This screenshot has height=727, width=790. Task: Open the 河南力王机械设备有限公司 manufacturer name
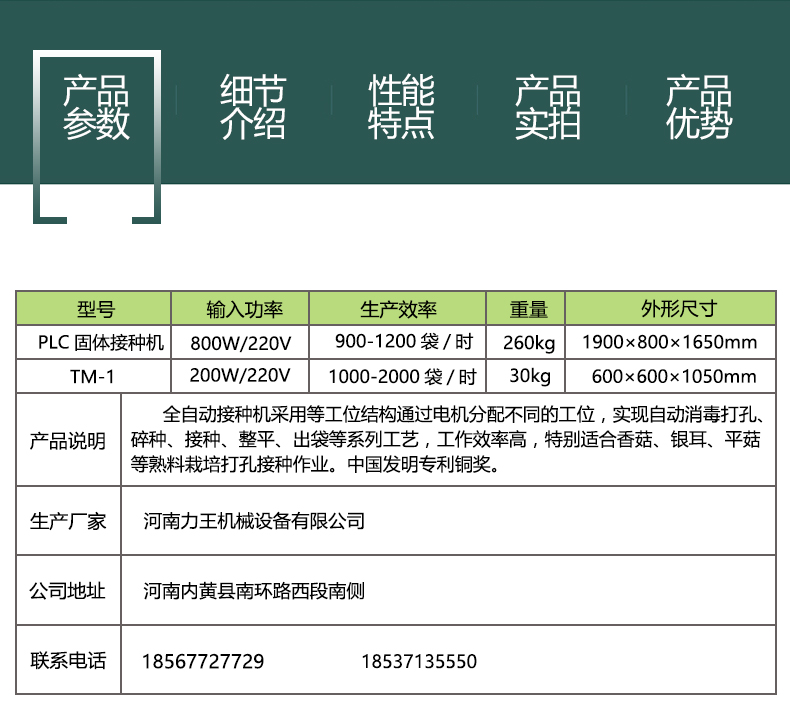click(254, 521)
